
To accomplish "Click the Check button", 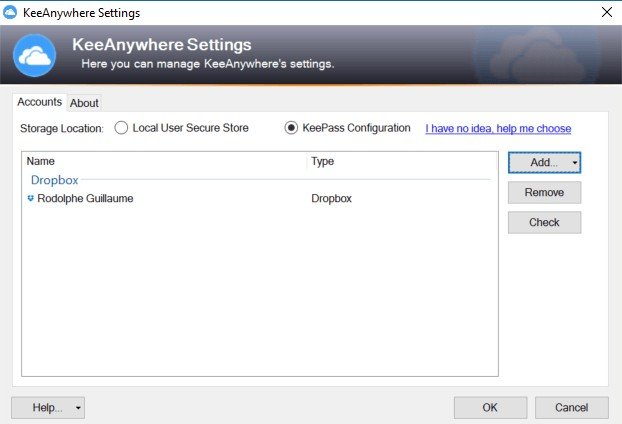I will click(x=544, y=222).
